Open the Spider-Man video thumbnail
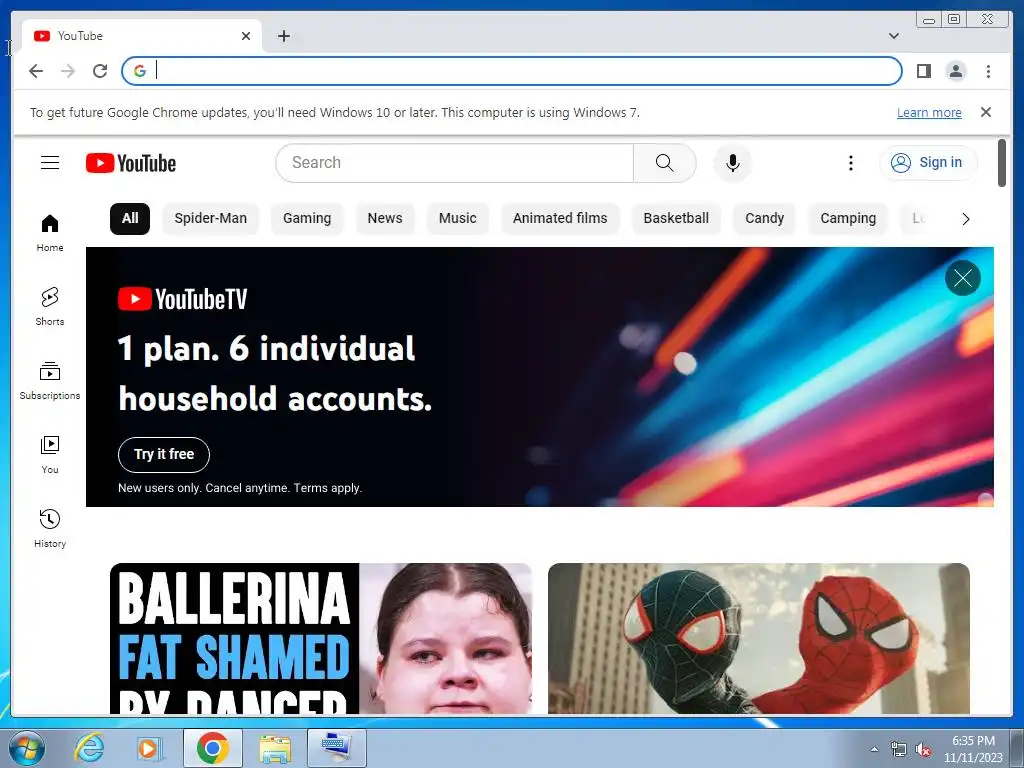 click(758, 638)
